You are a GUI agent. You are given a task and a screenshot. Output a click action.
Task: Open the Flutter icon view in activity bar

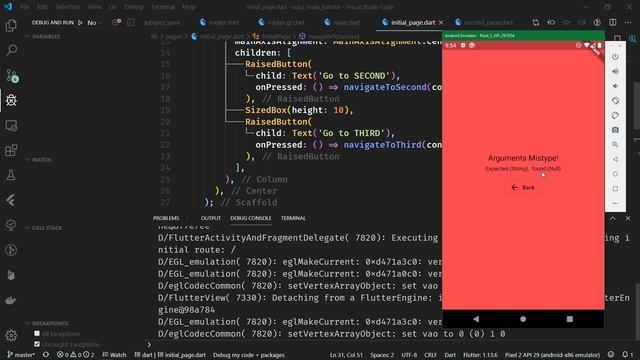[11, 200]
